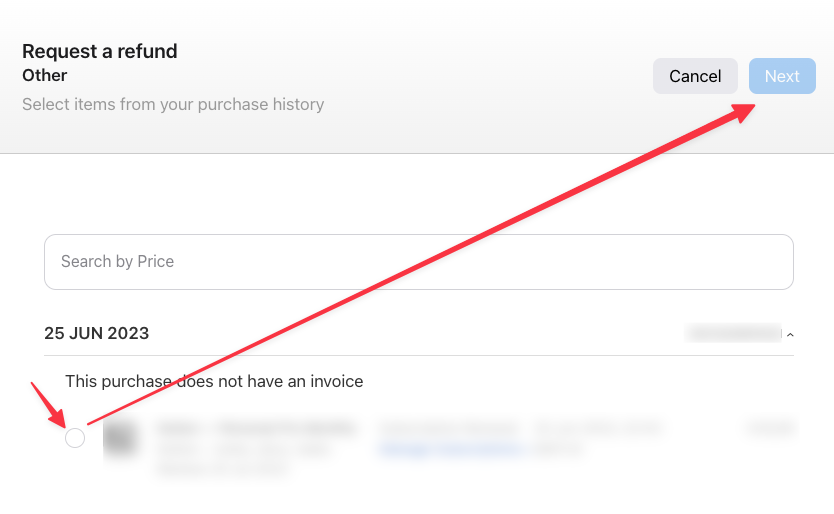
Task: Click the blurred price at row's right end
Action: pos(770,428)
